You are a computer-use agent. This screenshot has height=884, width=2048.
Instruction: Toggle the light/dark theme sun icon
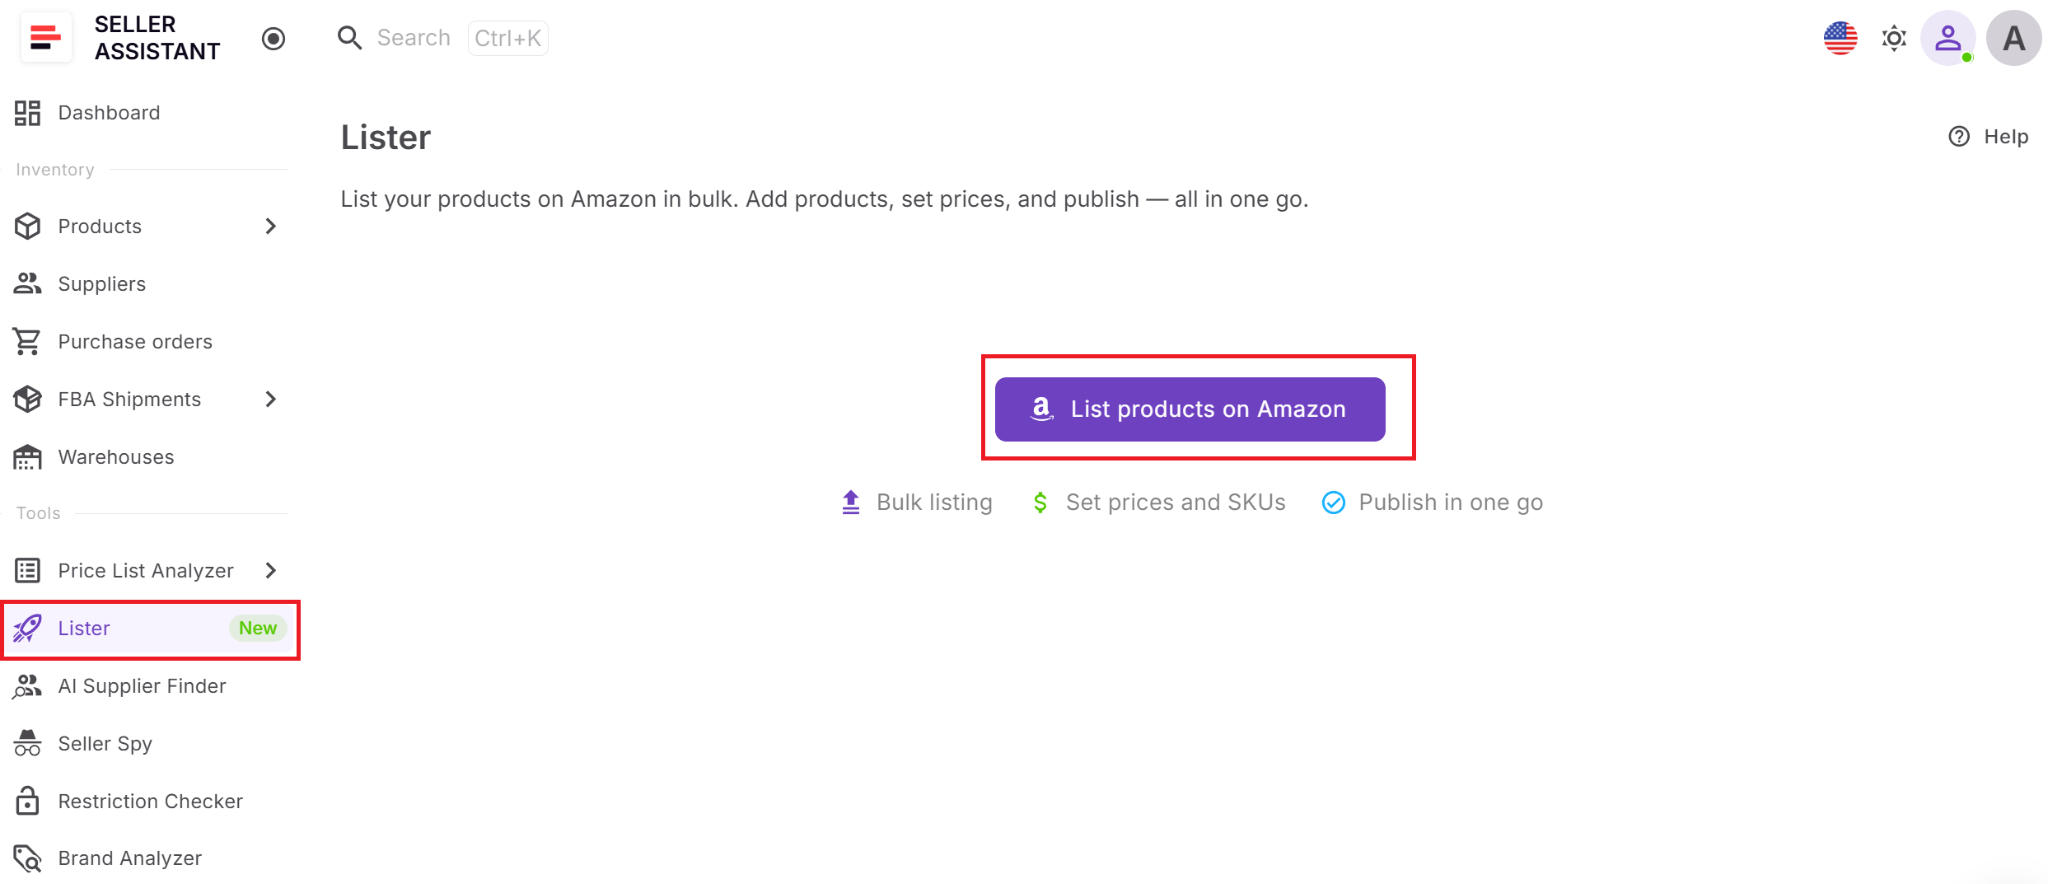point(1894,38)
